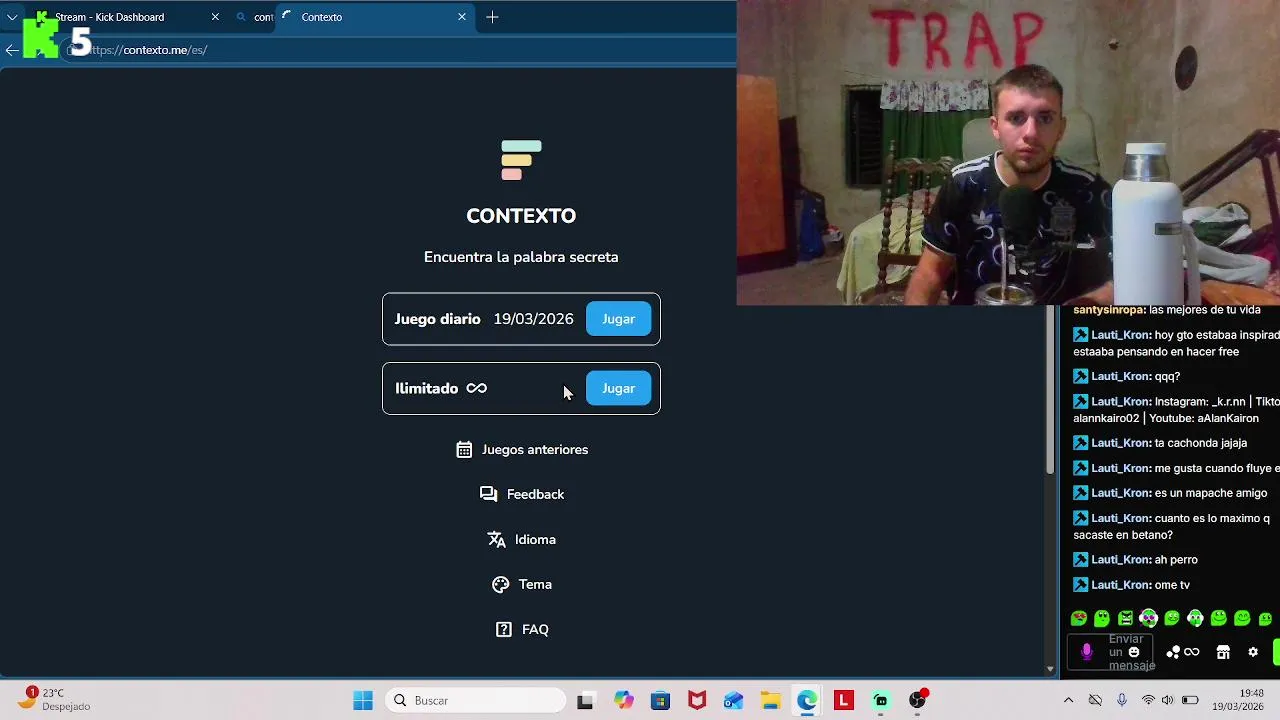Click Lauti_Kron message 'ah perro'

1176,560
